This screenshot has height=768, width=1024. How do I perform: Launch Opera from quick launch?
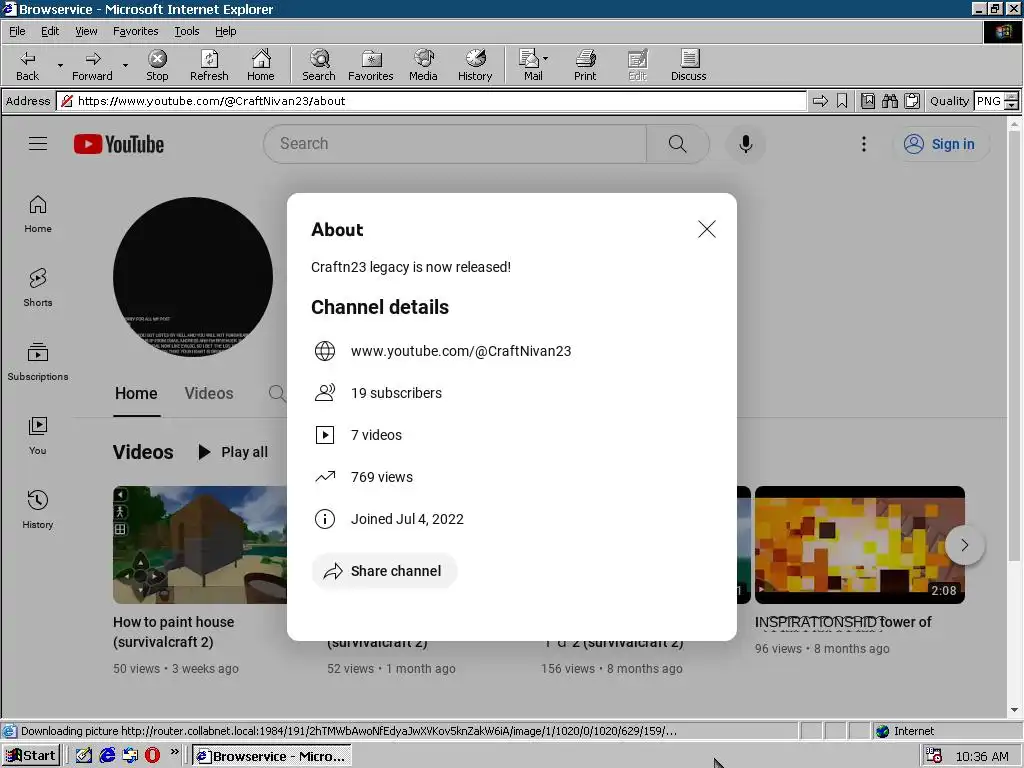click(152, 756)
